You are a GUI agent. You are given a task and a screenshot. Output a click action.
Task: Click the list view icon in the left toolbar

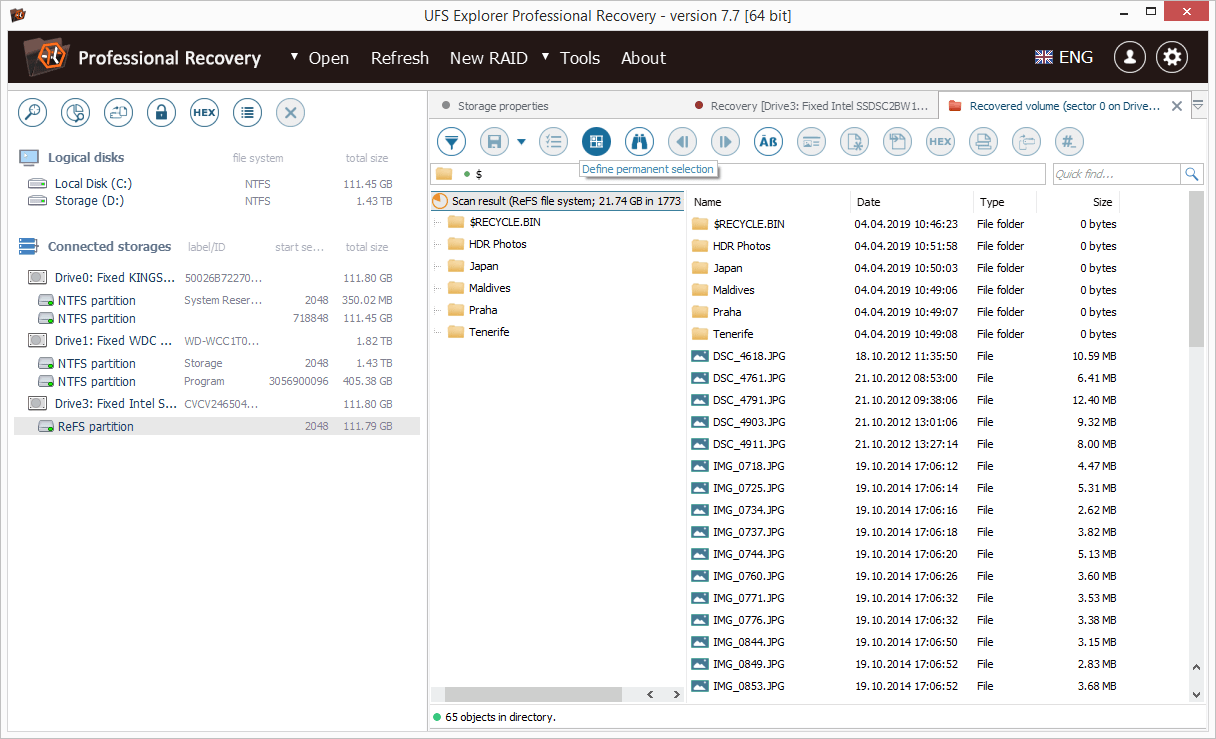point(248,113)
